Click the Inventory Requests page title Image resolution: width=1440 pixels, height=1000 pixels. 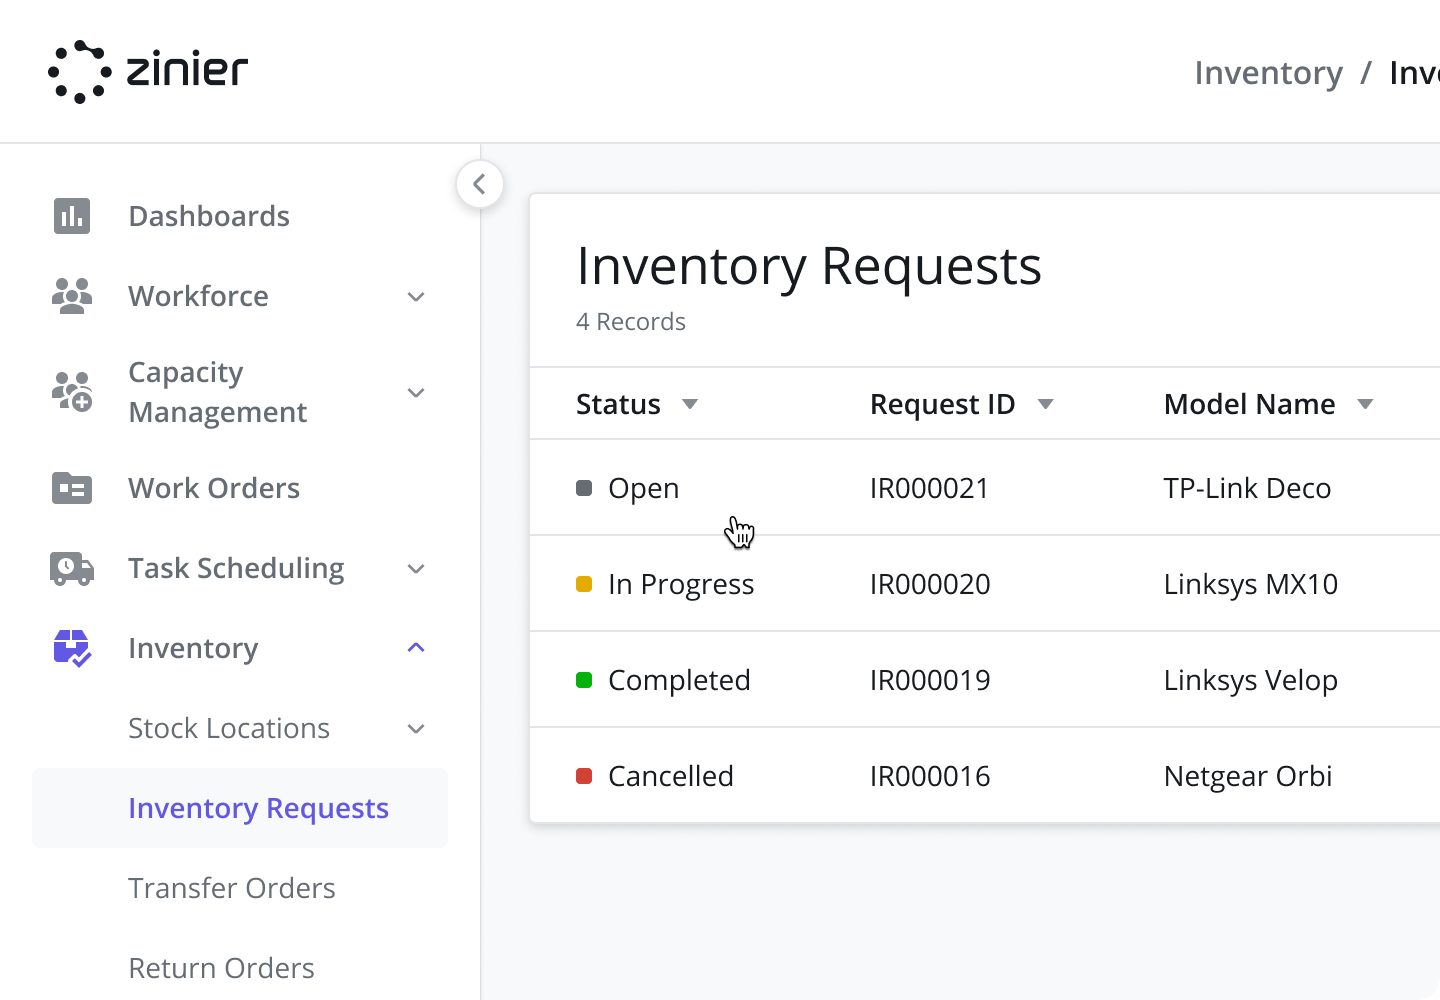tap(809, 266)
